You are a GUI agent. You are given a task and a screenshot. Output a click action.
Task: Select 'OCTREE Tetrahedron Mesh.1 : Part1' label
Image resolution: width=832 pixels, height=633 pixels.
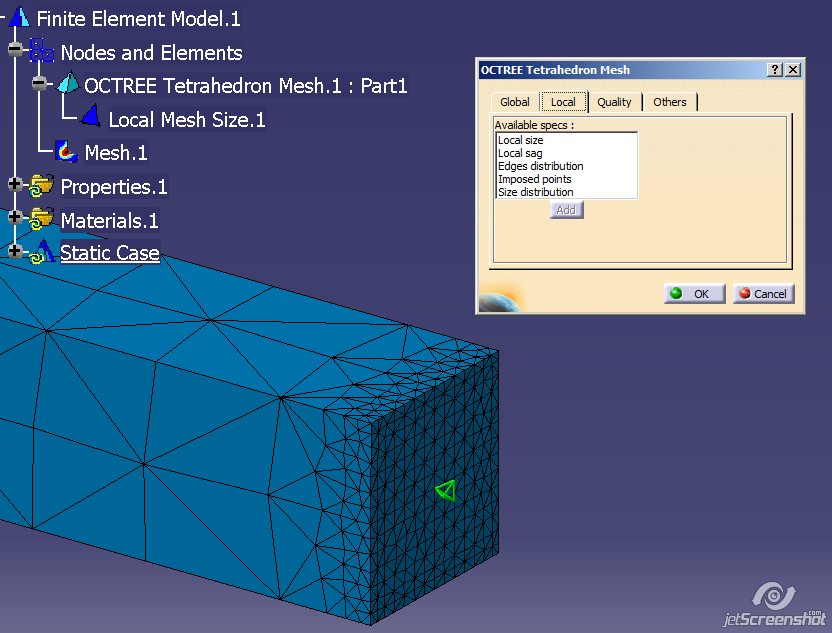tap(246, 85)
